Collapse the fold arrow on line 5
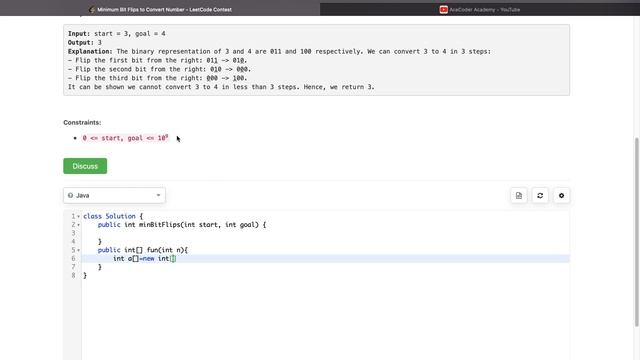This screenshot has width=640, height=360. pos(78,250)
